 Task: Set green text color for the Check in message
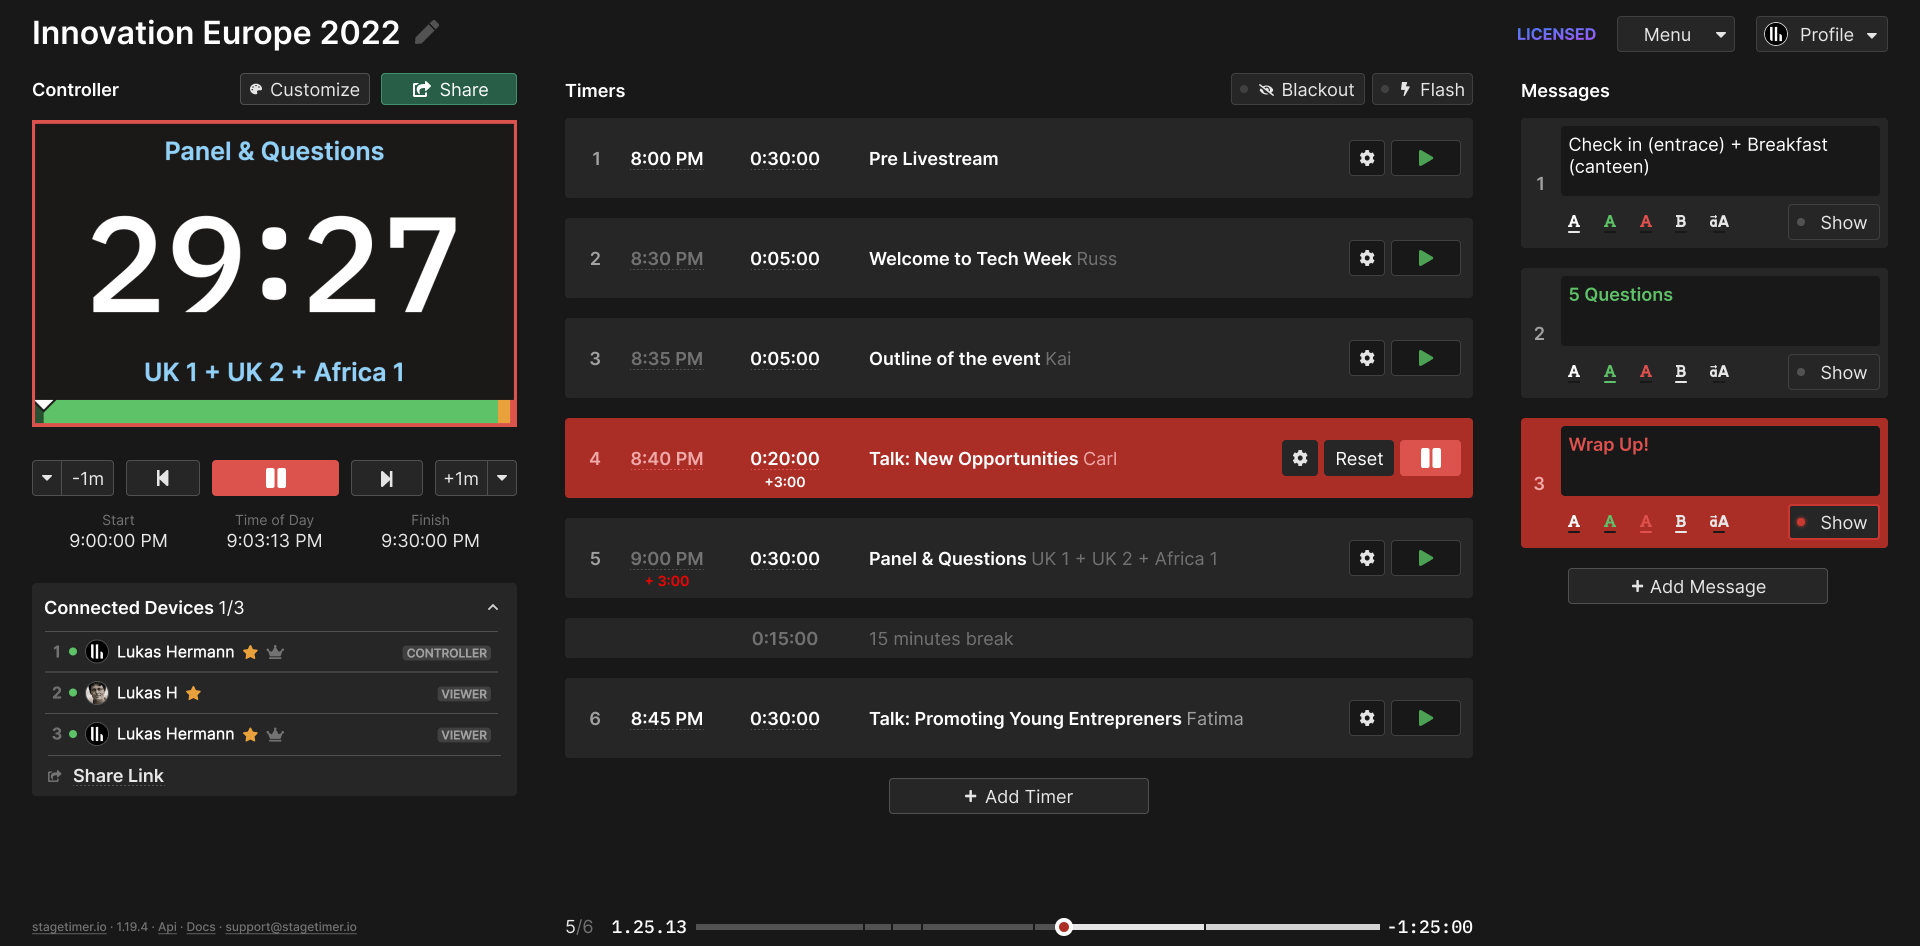coord(1610,222)
